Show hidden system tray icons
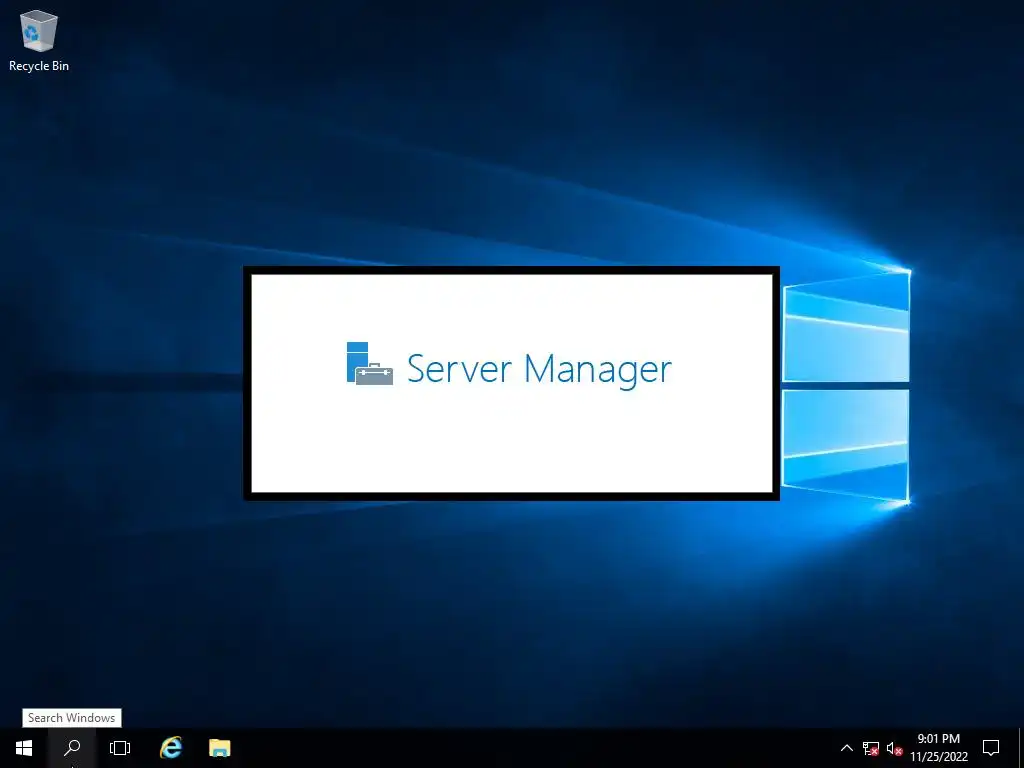The image size is (1024, 768). (846, 748)
